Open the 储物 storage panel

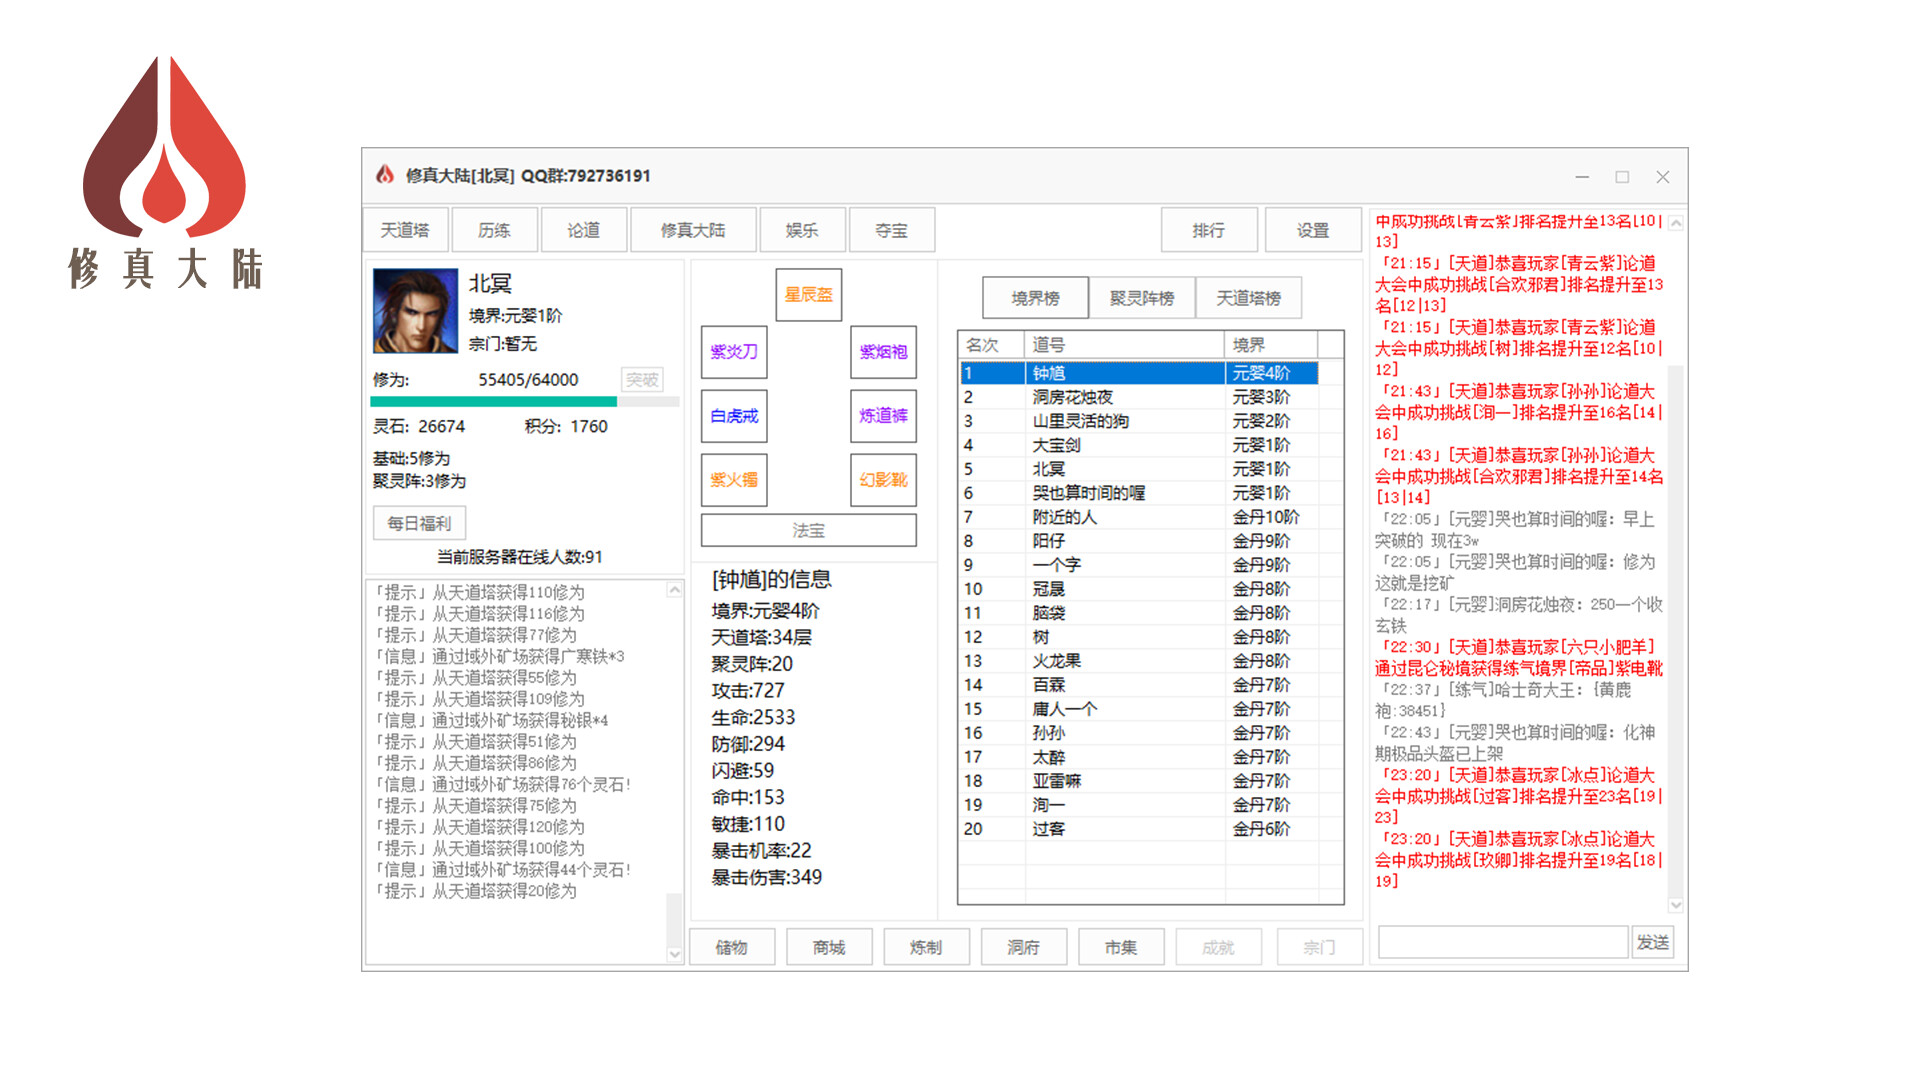point(733,946)
